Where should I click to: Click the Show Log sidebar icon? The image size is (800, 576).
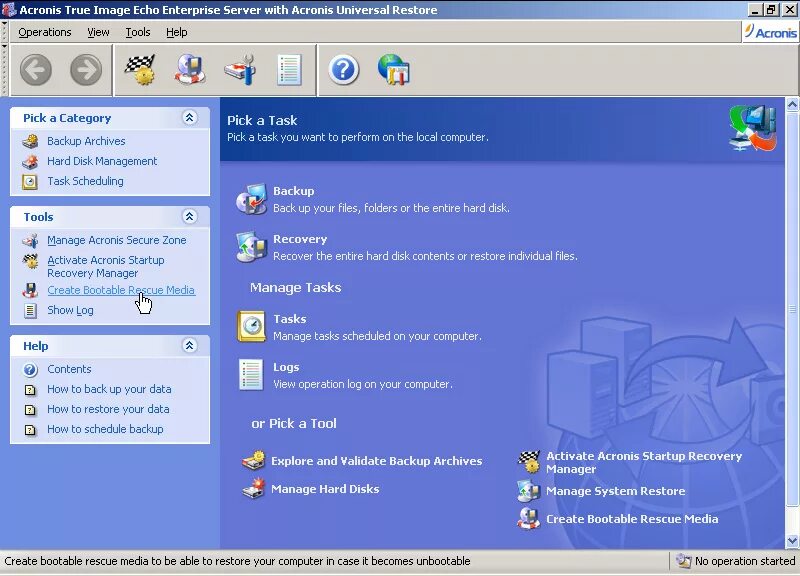30,310
